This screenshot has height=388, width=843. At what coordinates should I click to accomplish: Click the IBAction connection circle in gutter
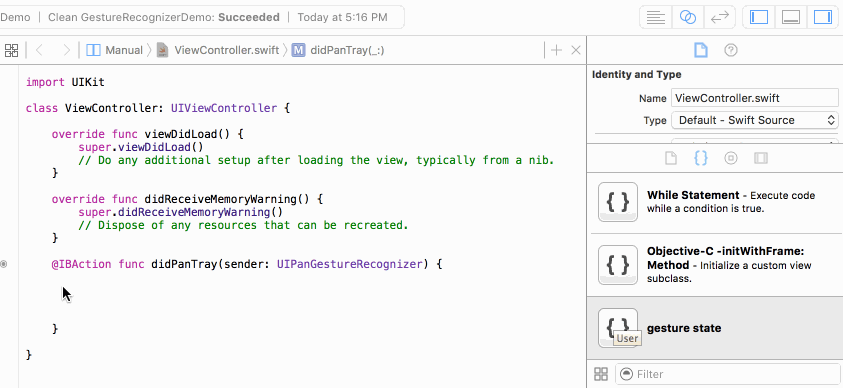(x=4, y=264)
